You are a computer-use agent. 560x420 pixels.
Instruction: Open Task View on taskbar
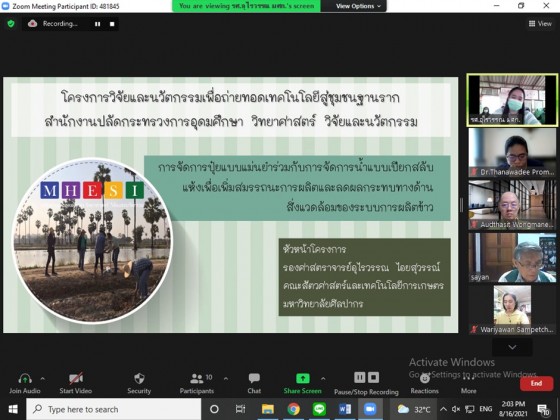[241, 409]
